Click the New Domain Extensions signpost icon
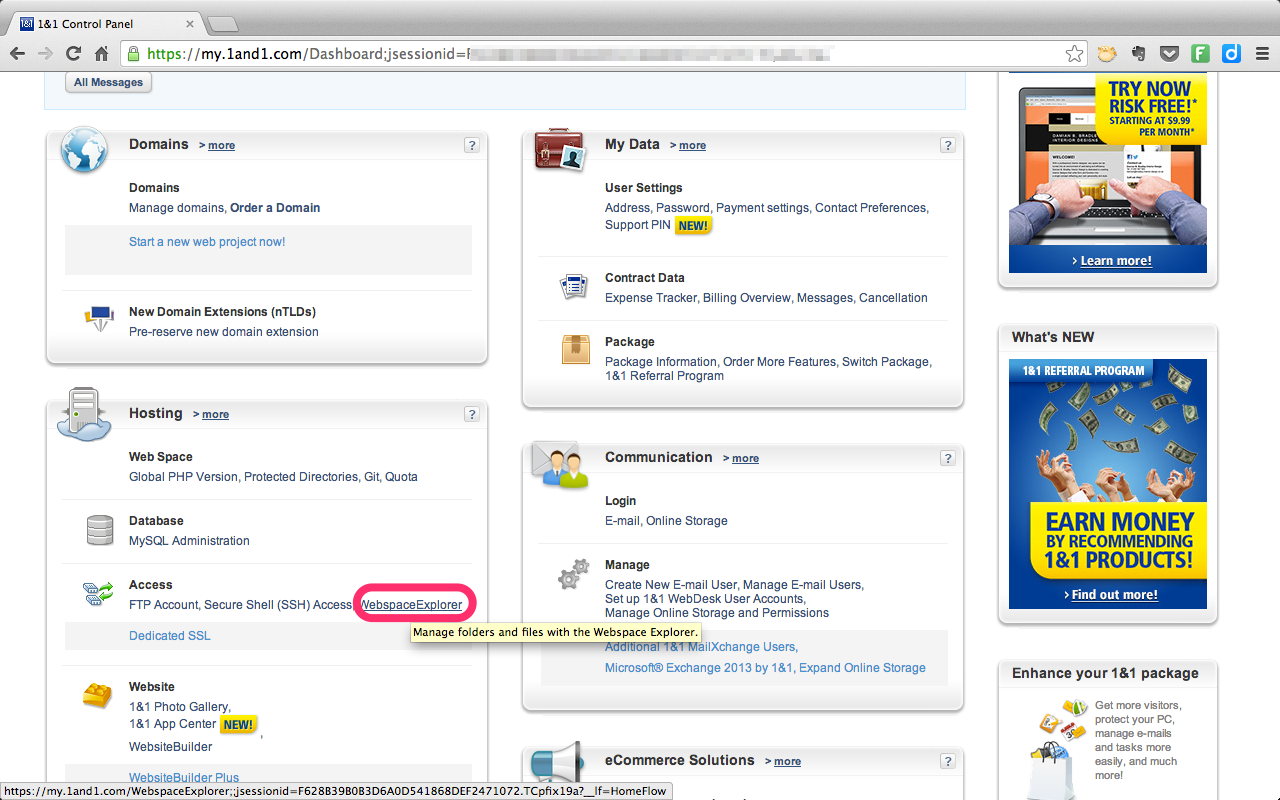The image size is (1280, 800). coord(100,320)
